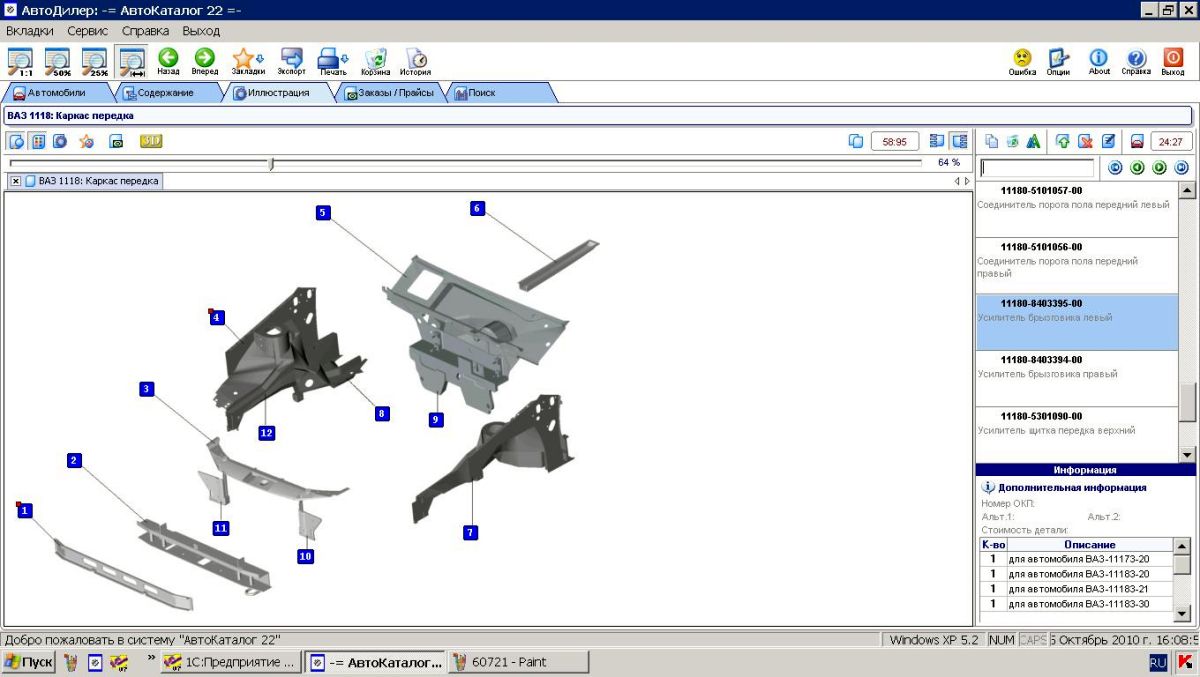Image resolution: width=1200 pixels, height=677 pixels.
Task: Click callout number 12 on illustration
Action: tap(266, 433)
